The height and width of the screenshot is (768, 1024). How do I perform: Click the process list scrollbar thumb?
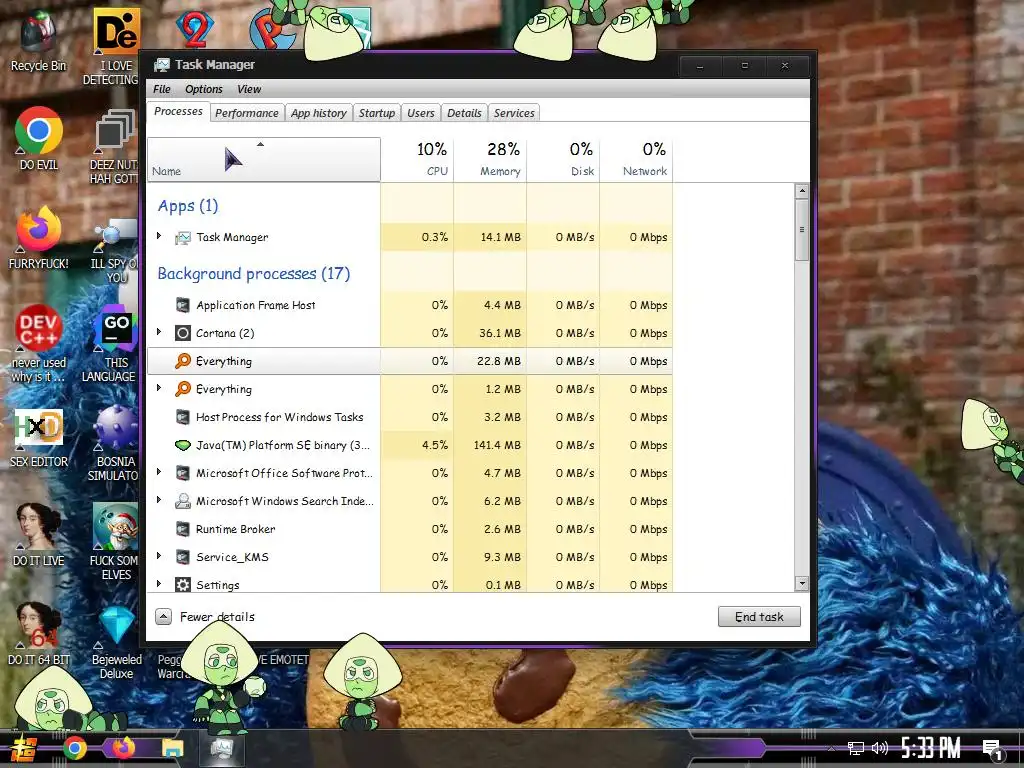click(x=802, y=230)
